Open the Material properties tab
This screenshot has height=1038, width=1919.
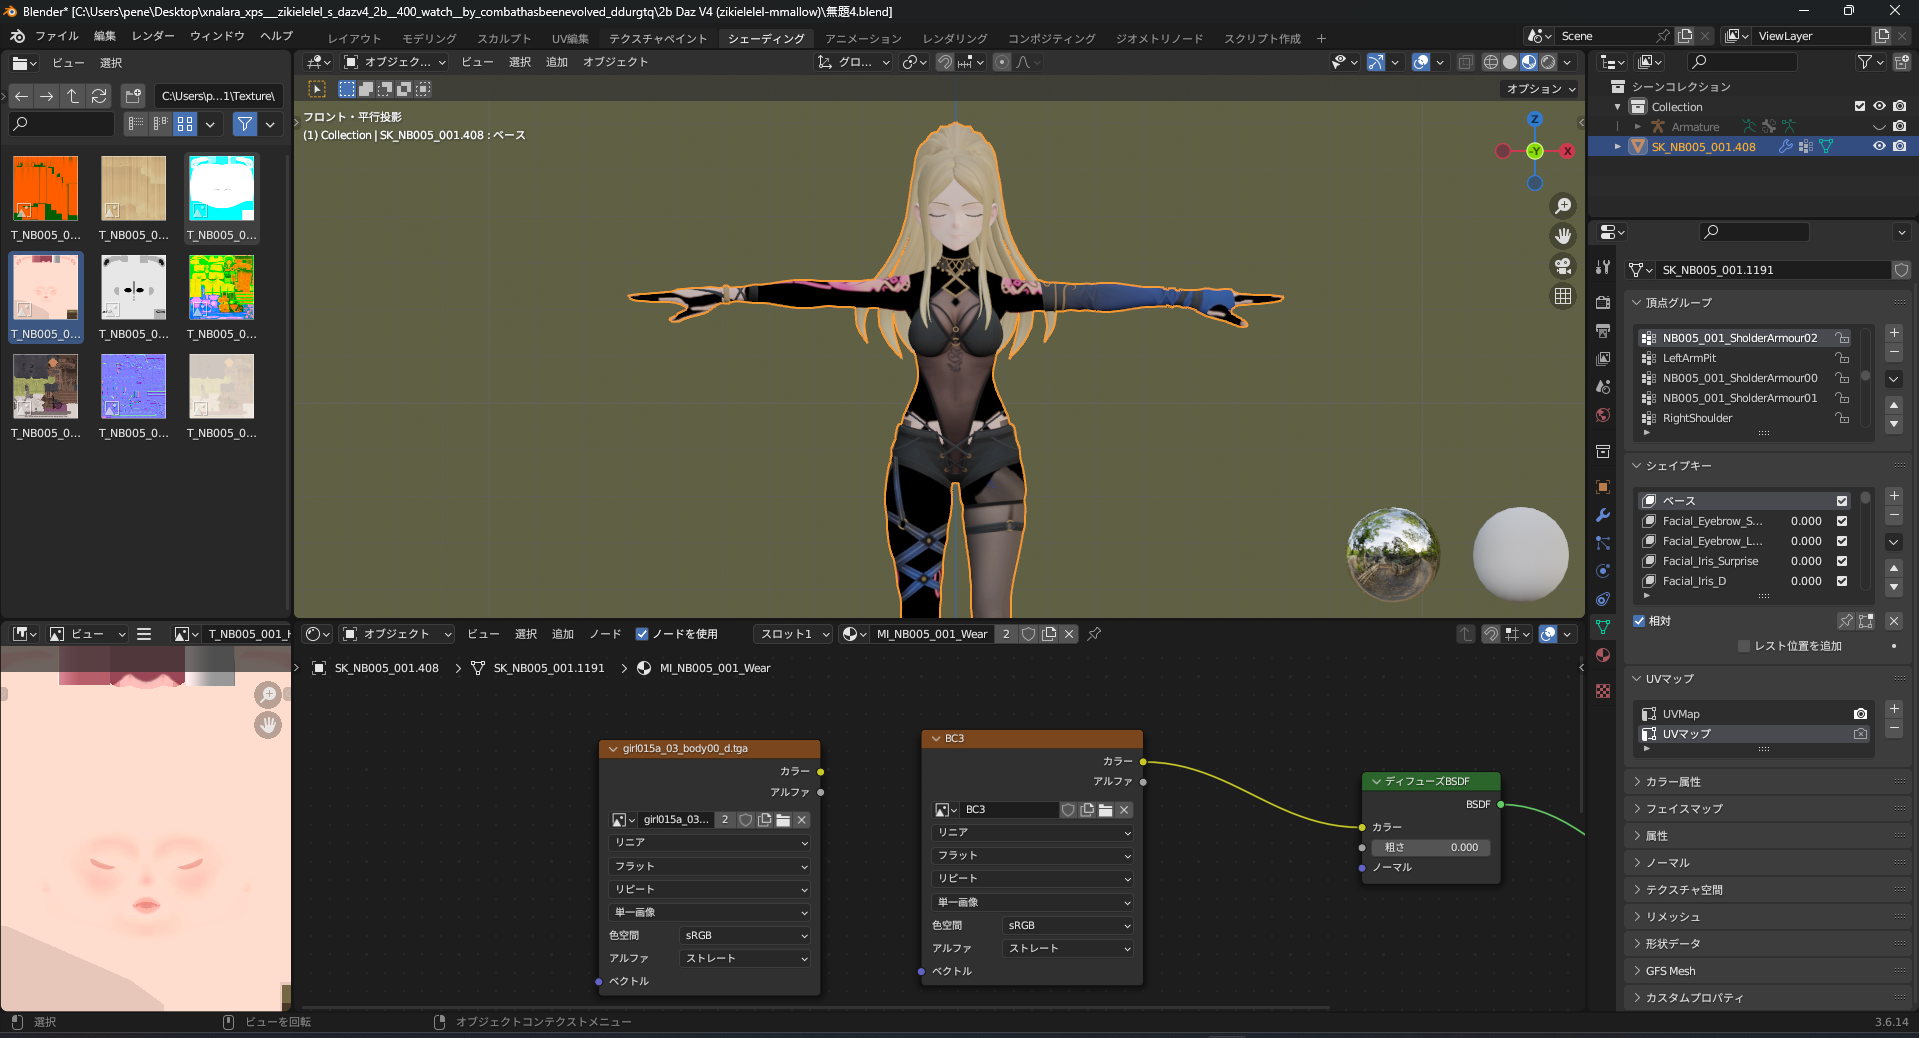(1603, 655)
